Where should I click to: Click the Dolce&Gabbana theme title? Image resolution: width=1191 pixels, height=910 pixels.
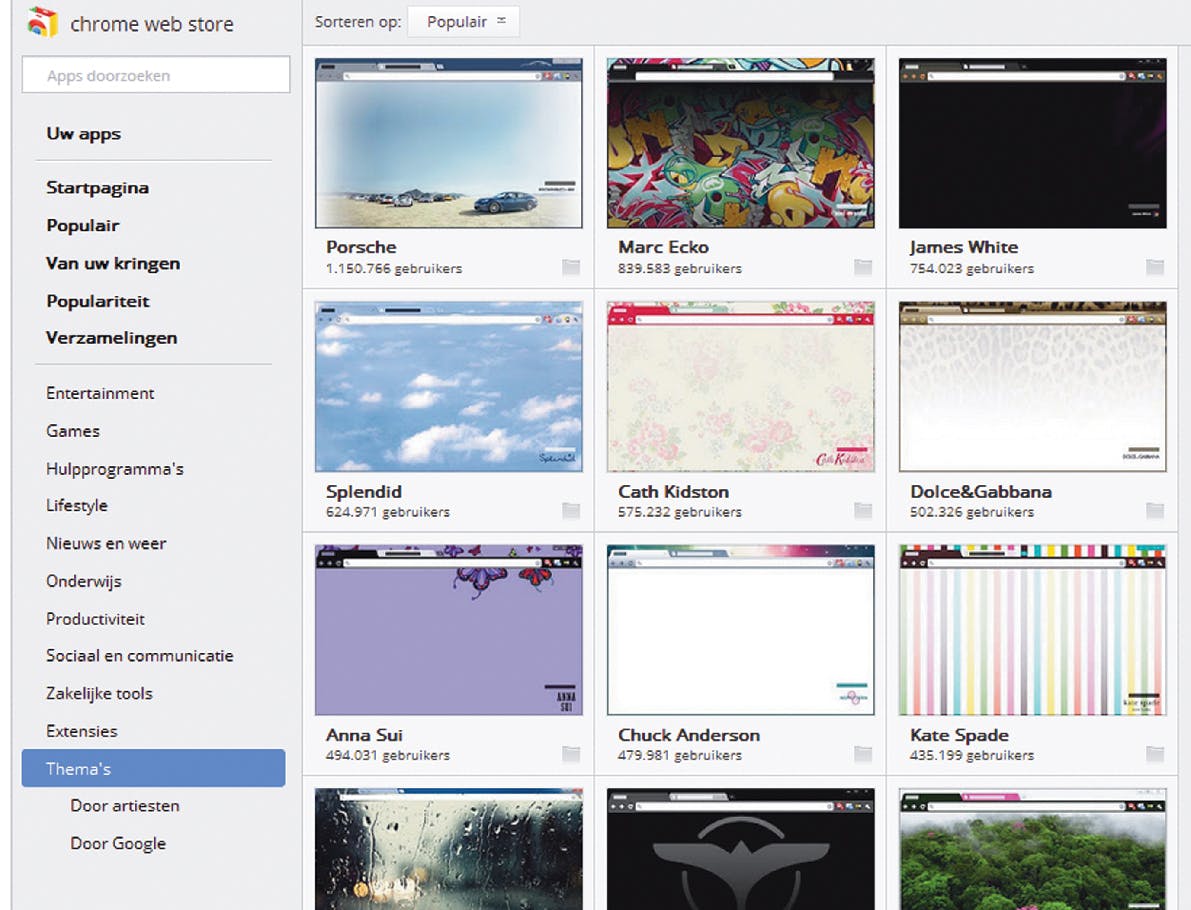click(981, 491)
